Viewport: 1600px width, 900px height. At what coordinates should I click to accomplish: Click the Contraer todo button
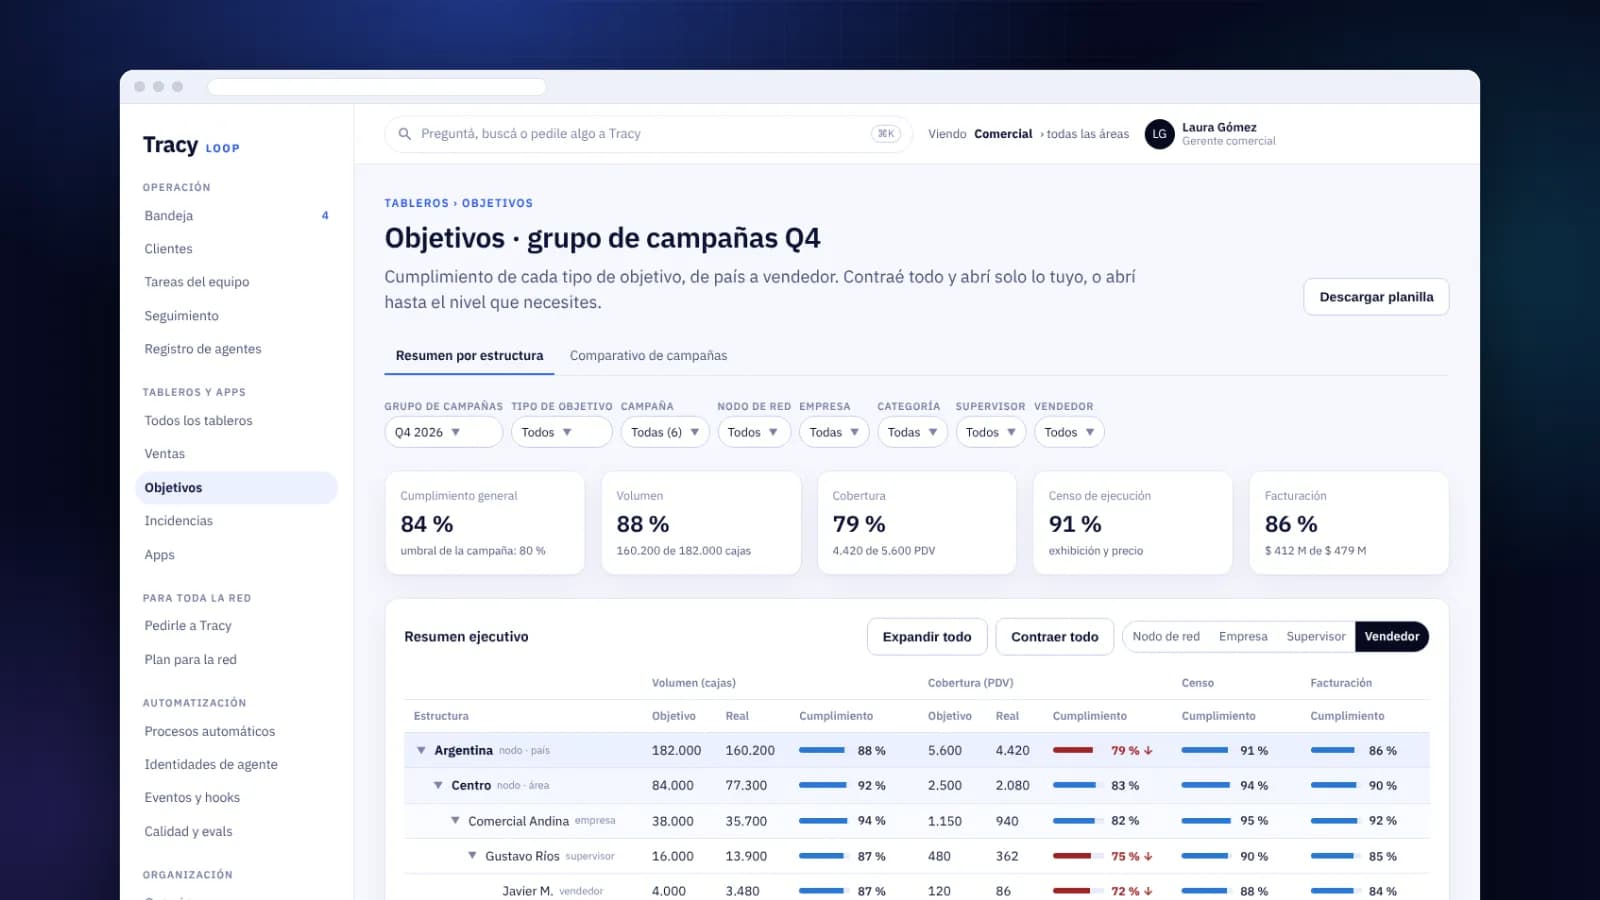click(x=1054, y=637)
